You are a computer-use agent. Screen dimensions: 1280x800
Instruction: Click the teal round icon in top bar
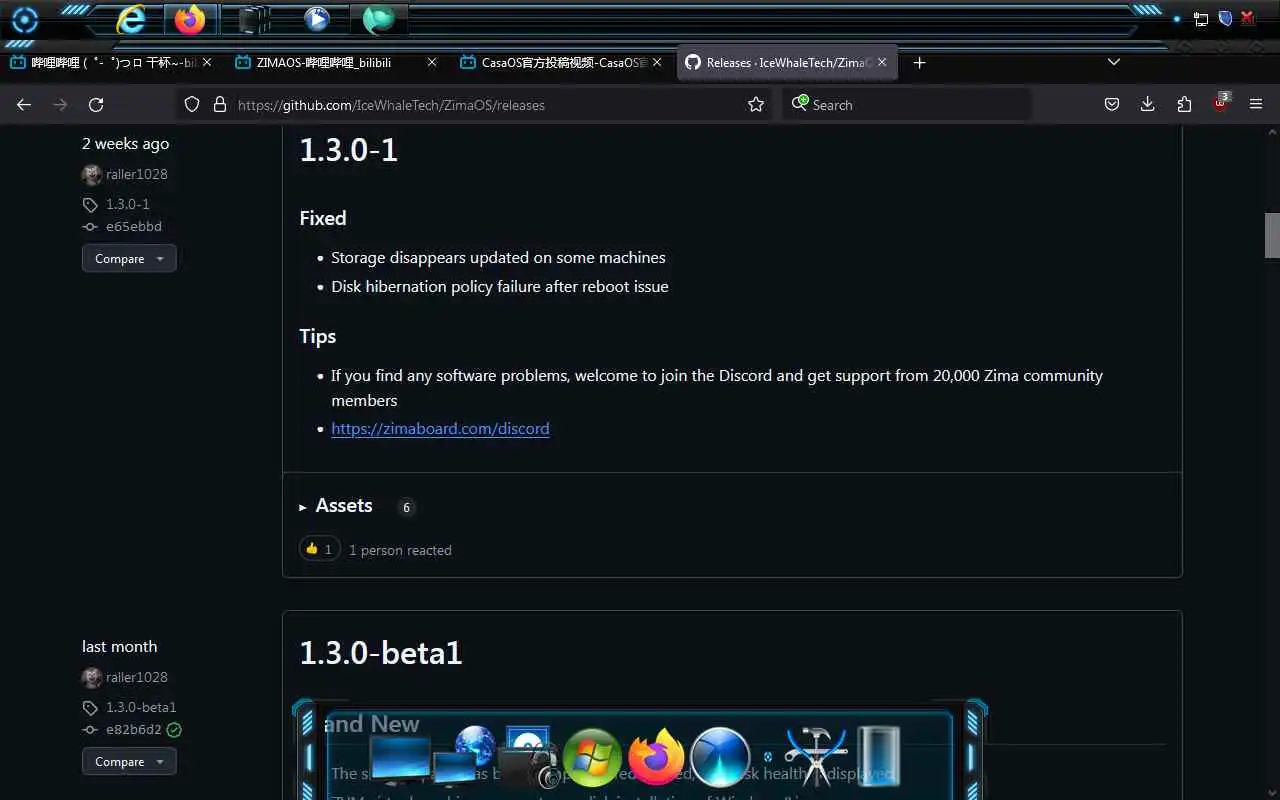click(378, 19)
